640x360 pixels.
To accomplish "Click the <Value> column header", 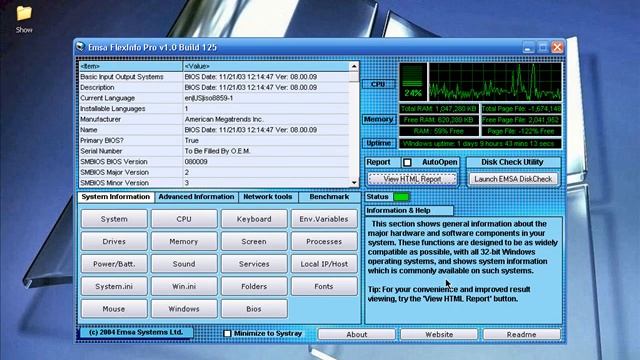I will [266, 66].
